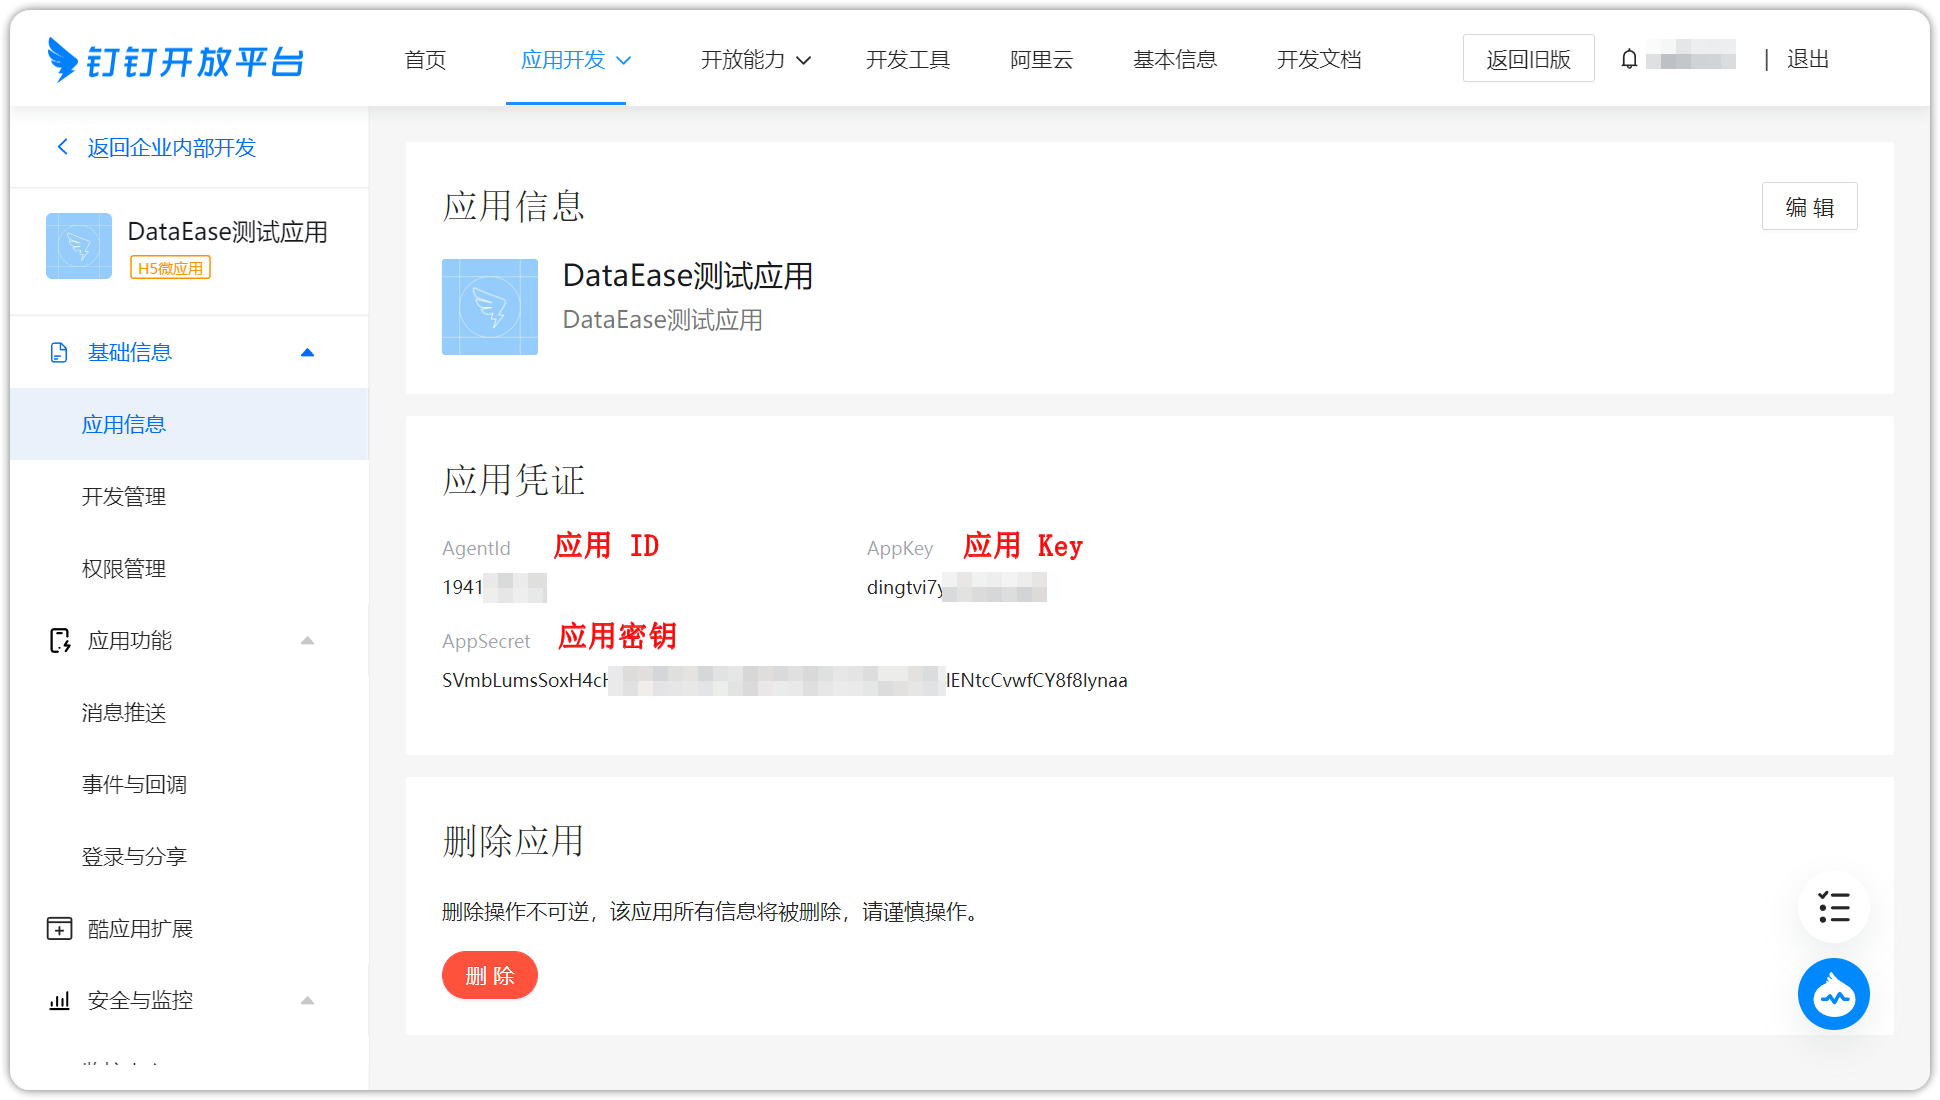The height and width of the screenshot is (1100, 1940).
Task: Click the DataEase测试应用 avatar in sidebar
Action: point(78,246)
